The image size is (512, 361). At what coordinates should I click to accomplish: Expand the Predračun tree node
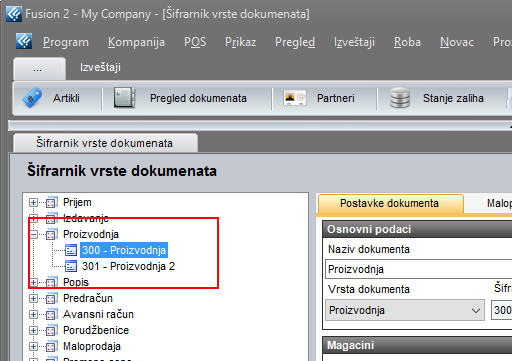pos(33,298)
